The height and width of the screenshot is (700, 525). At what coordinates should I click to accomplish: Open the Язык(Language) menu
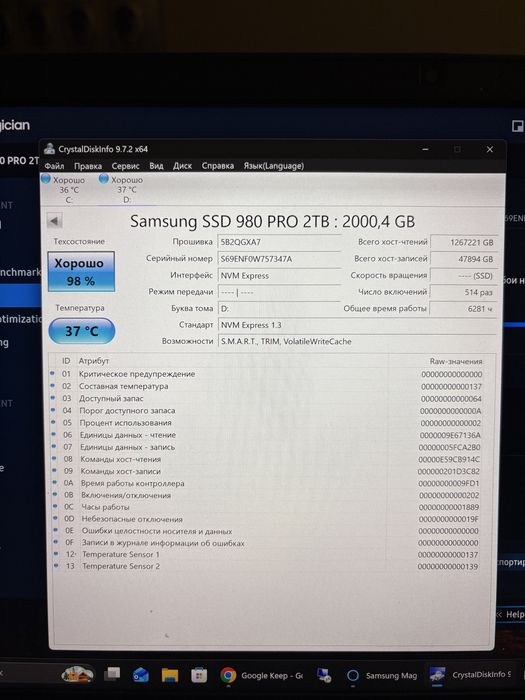pyautogui.click(x=274, y=166)
